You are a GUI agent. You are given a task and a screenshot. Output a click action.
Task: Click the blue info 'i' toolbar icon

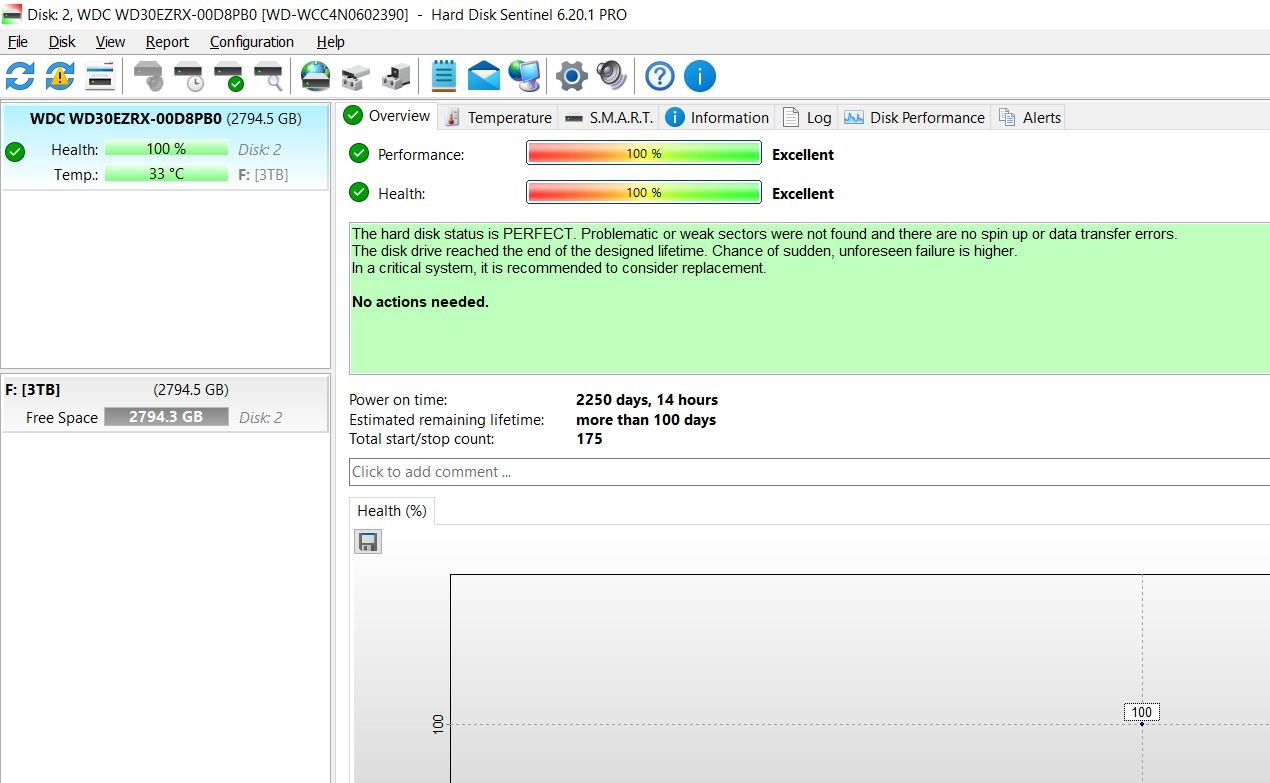click(700, 76)
